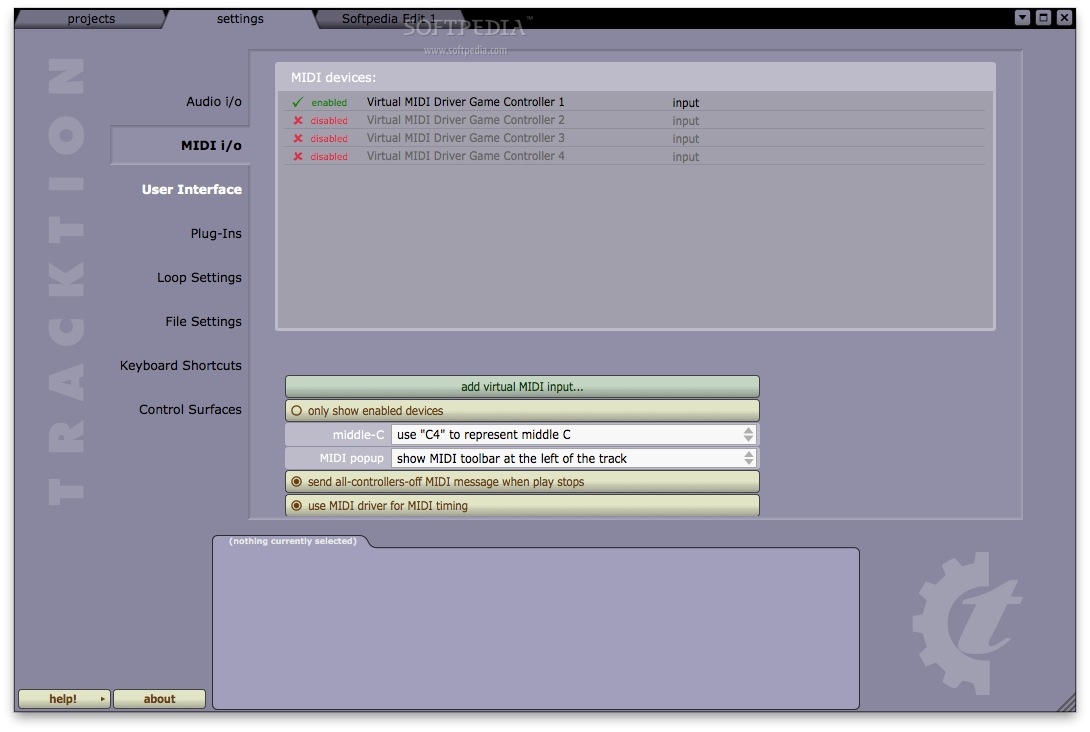
Task: Click the (nothing currently selected) panel tab
Action: coord(293,541)
